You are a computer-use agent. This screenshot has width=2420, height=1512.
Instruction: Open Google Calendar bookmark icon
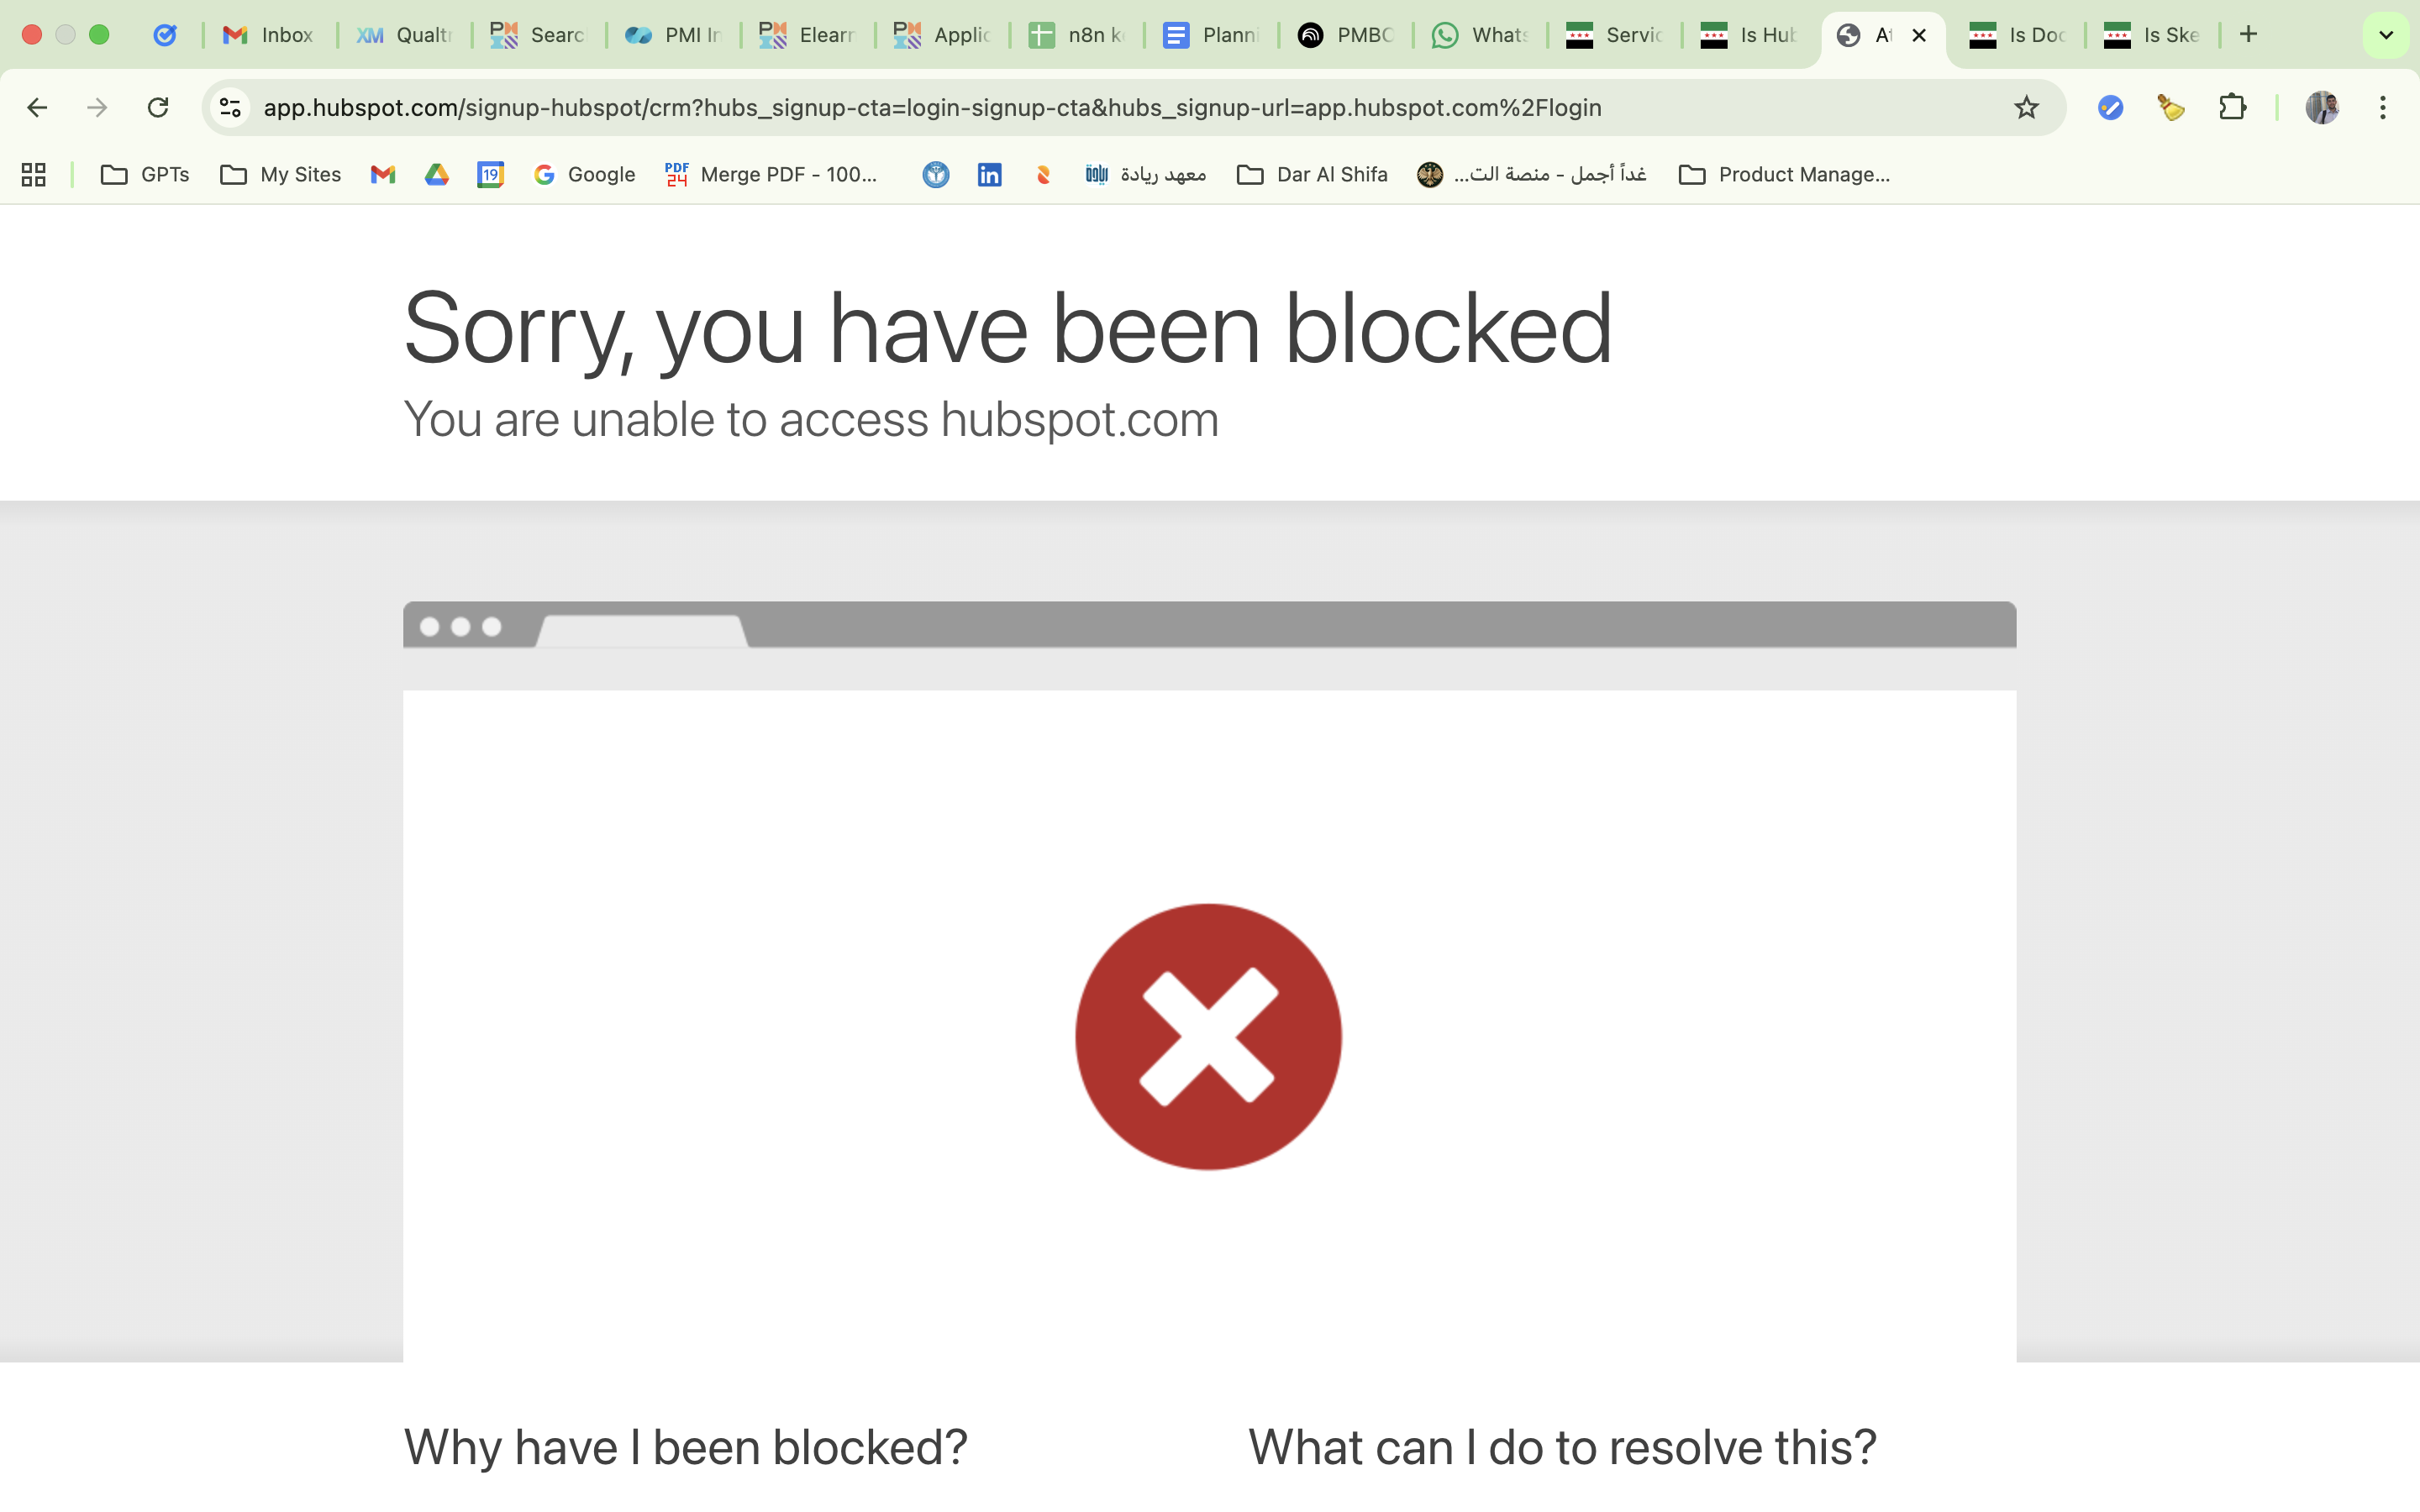pyautogui.click(x=490, y=175)
